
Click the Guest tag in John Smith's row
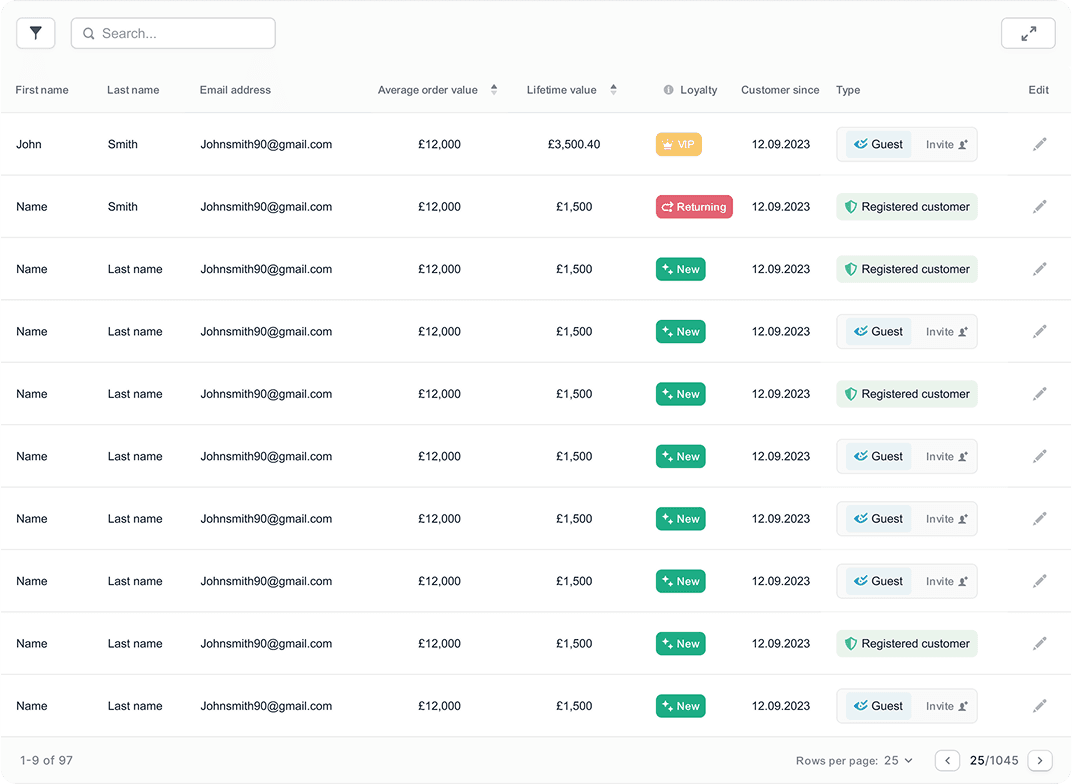click(878, 144)
